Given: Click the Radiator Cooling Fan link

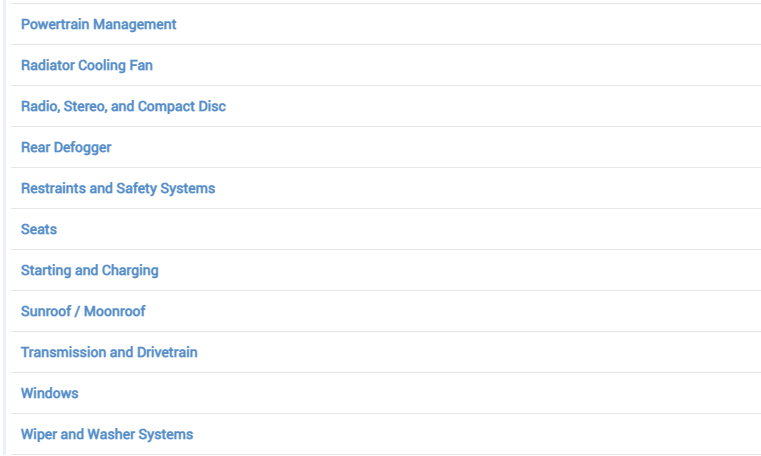Looking at the screenshot, I should [x=86, y=65].
